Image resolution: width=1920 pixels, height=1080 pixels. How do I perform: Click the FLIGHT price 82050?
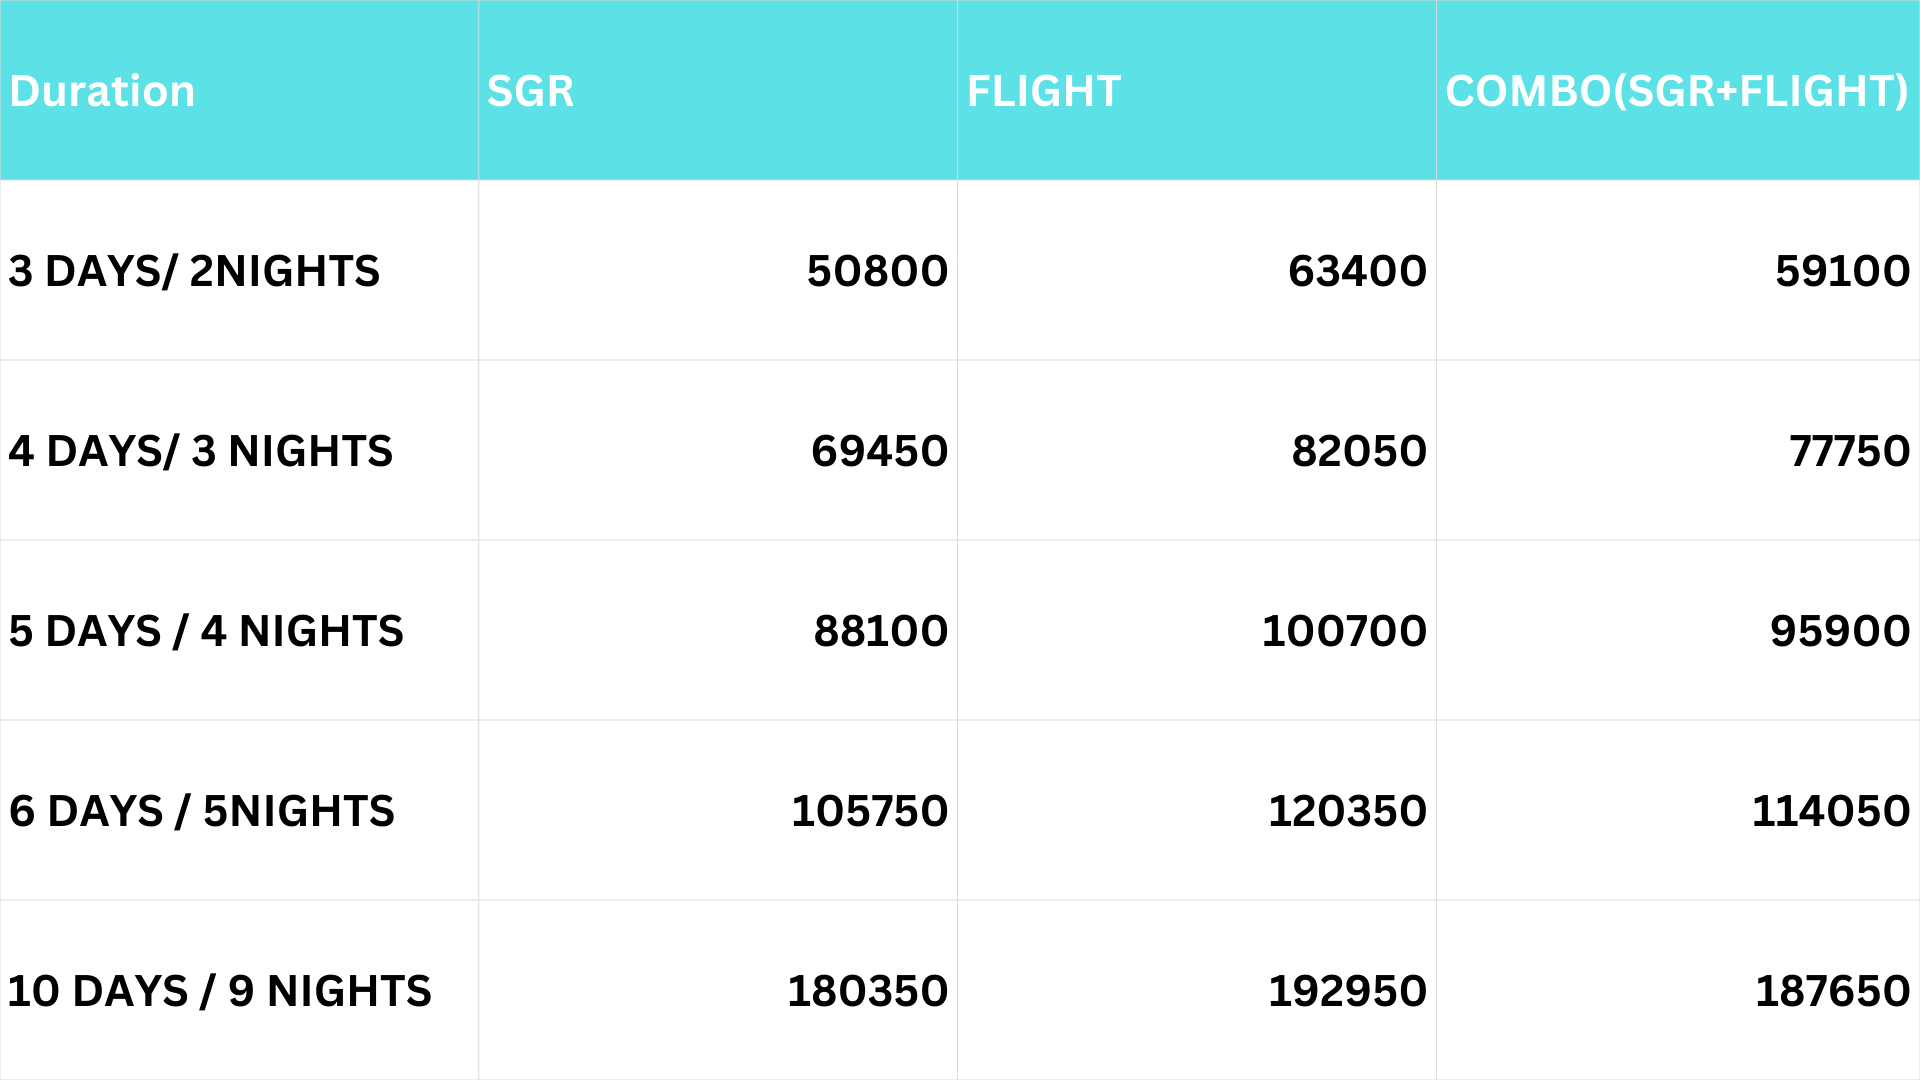point(1359,451)
